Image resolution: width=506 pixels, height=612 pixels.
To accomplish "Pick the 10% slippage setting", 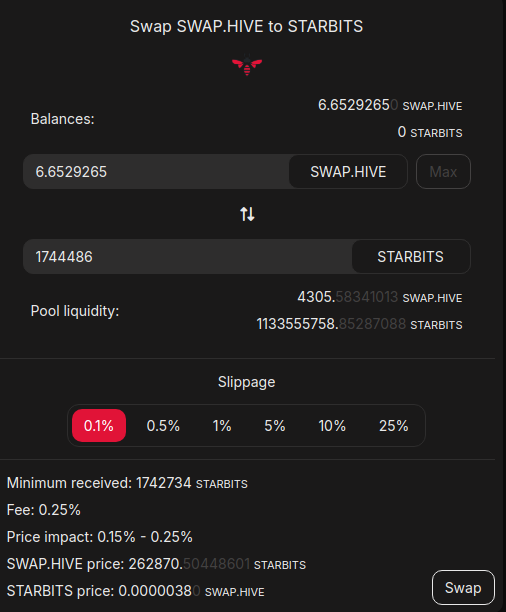I will point(332,425).
